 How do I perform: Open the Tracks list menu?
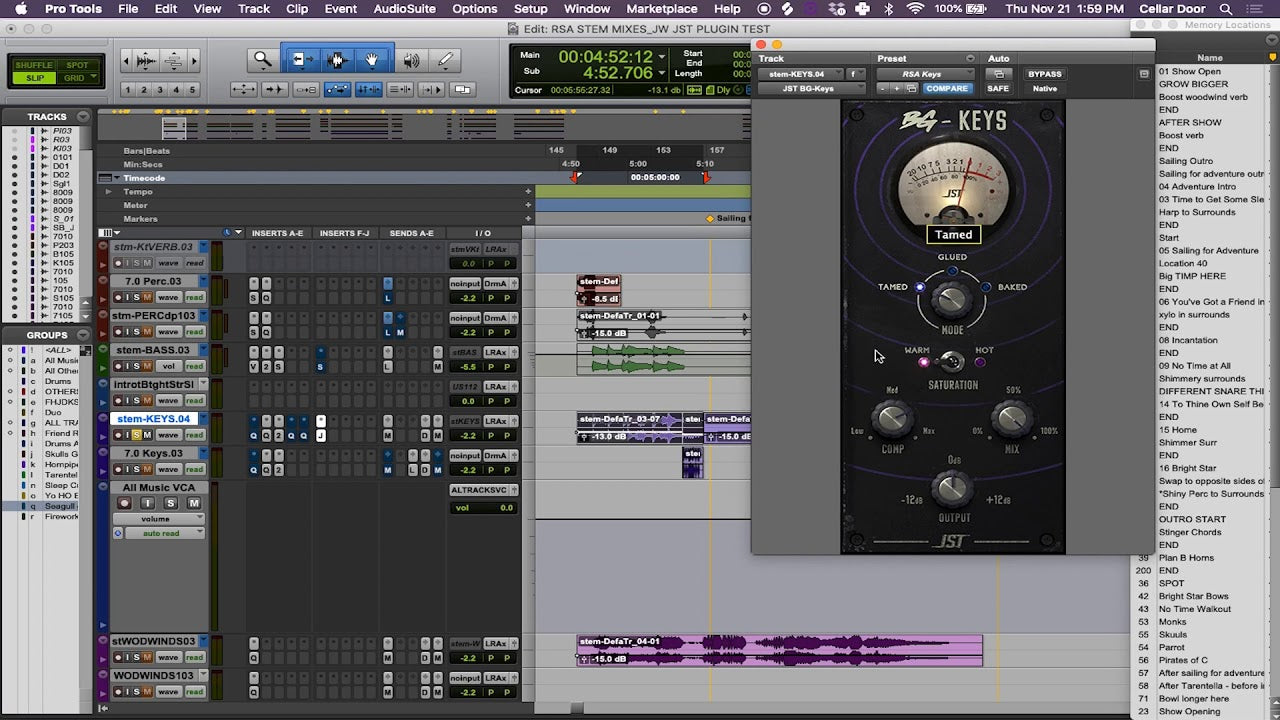(83, 117)
